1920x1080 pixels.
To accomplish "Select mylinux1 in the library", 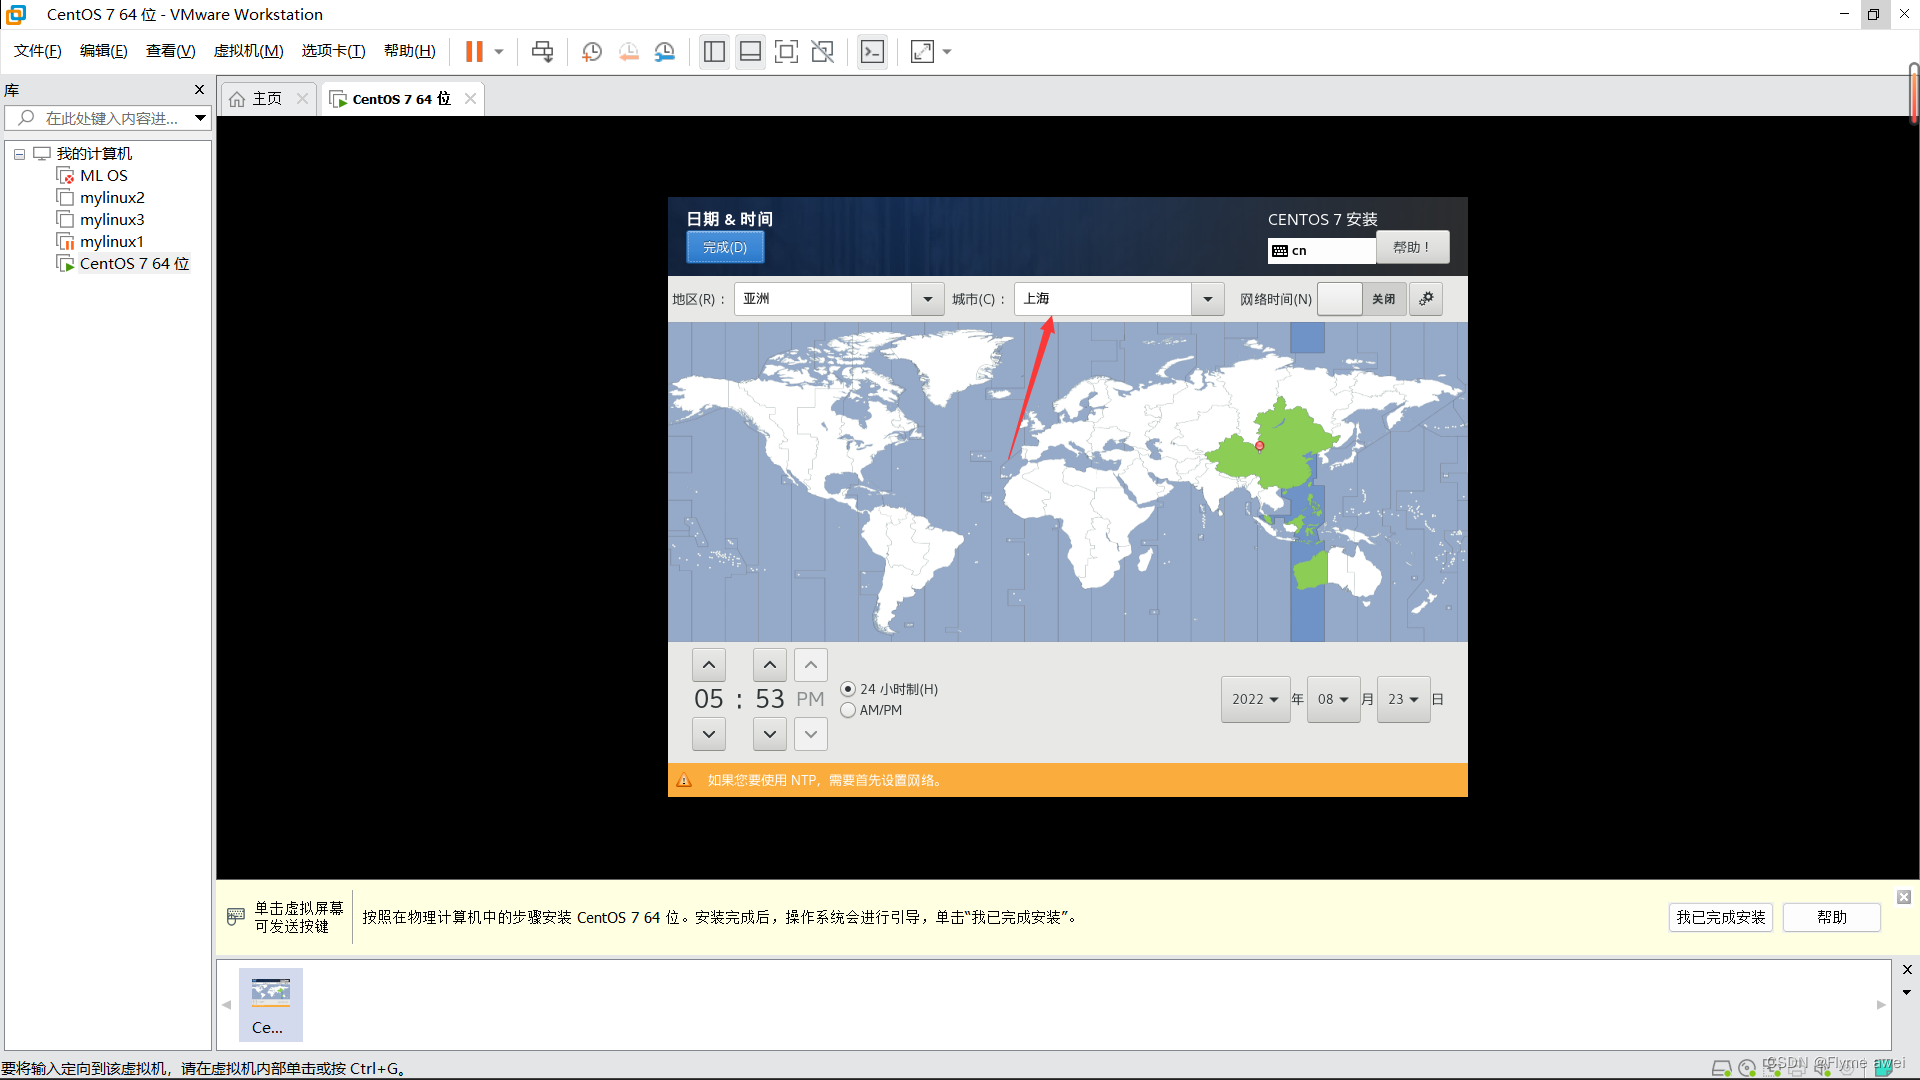I will pos(112,242).
